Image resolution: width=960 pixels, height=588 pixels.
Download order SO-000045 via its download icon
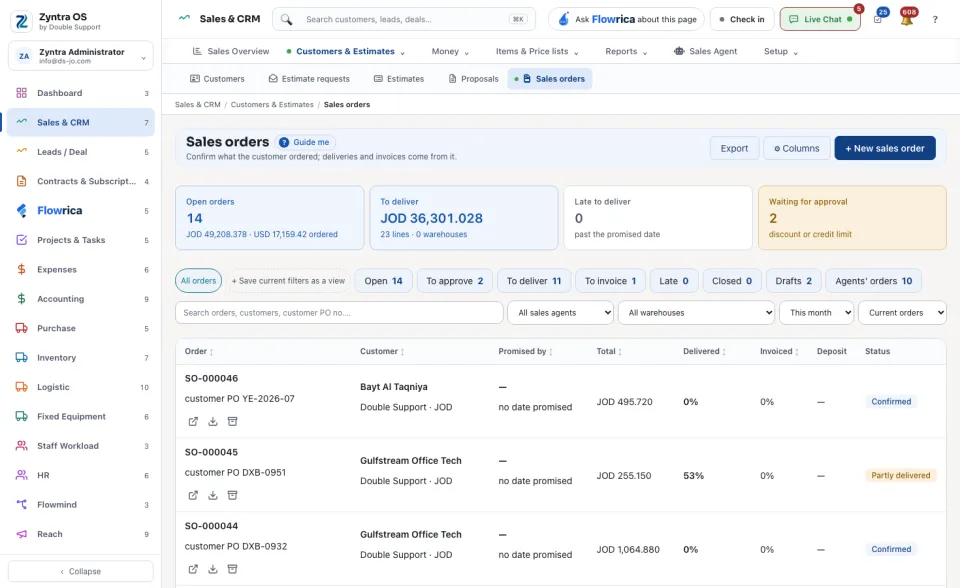212,496
